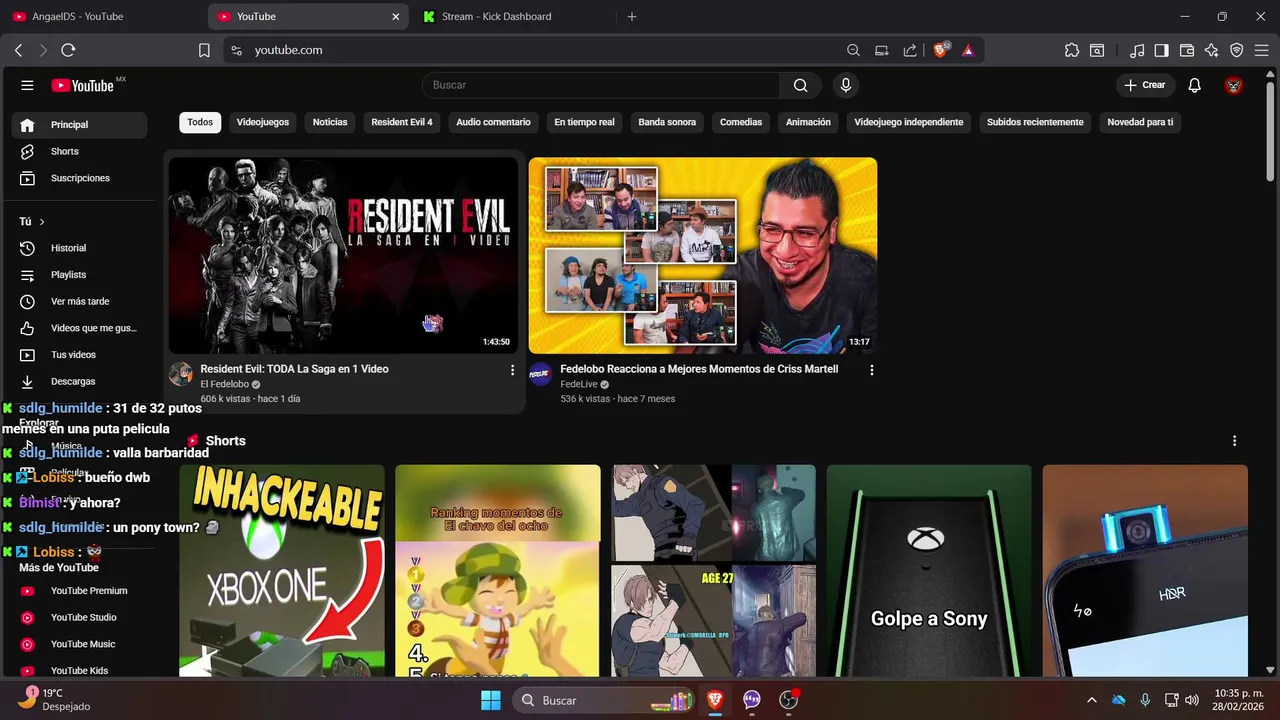Open Resident Evil La Saga thumbnail

(343, 255)
